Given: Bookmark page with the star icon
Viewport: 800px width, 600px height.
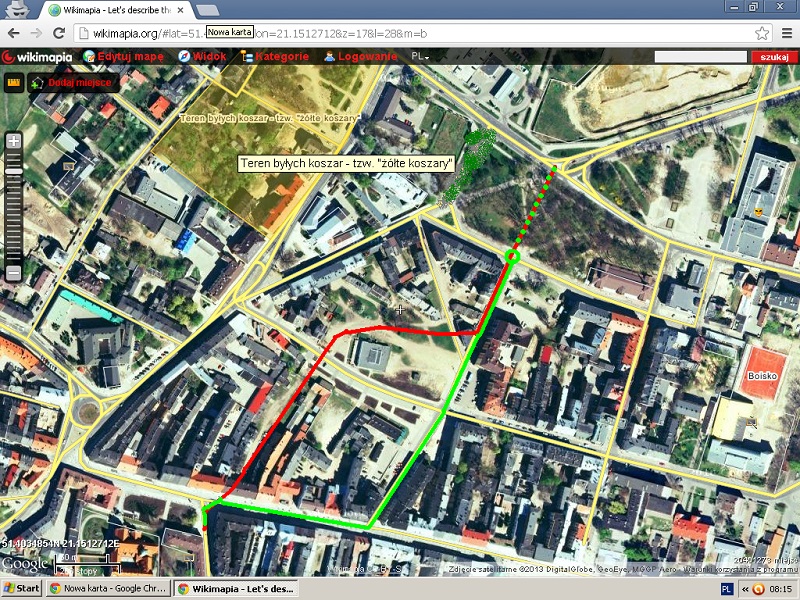Looking at the screenshot, I should 762,33.
